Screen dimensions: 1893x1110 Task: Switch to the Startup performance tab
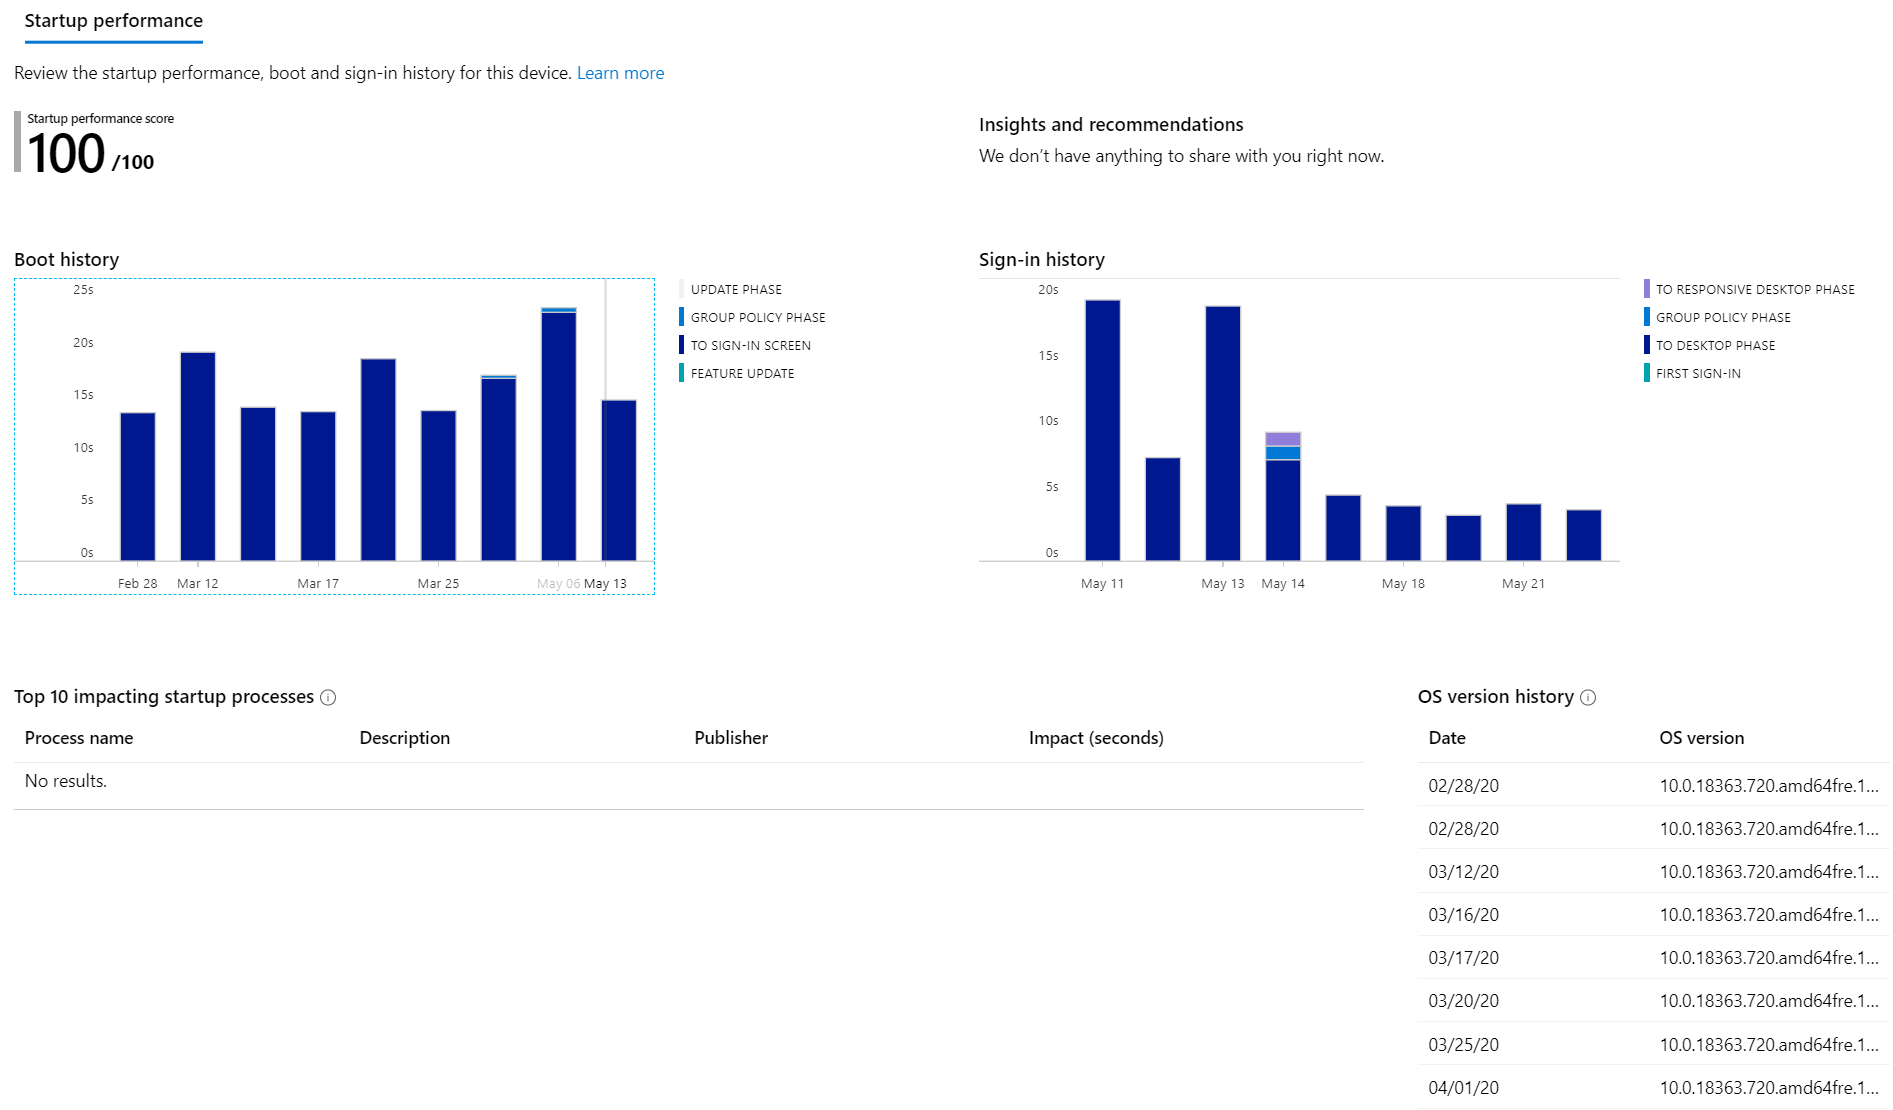pos(113,20)
